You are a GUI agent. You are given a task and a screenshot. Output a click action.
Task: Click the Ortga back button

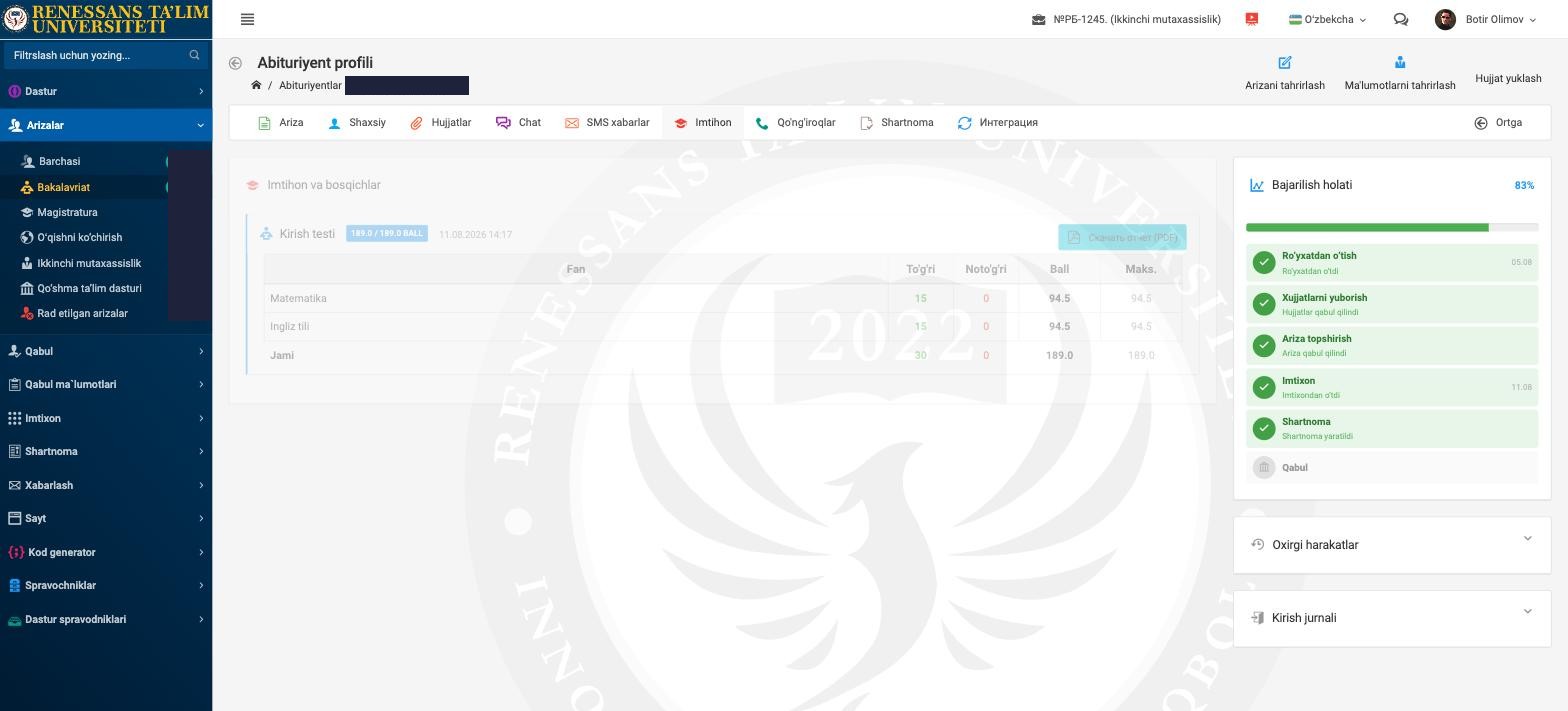1498,123
